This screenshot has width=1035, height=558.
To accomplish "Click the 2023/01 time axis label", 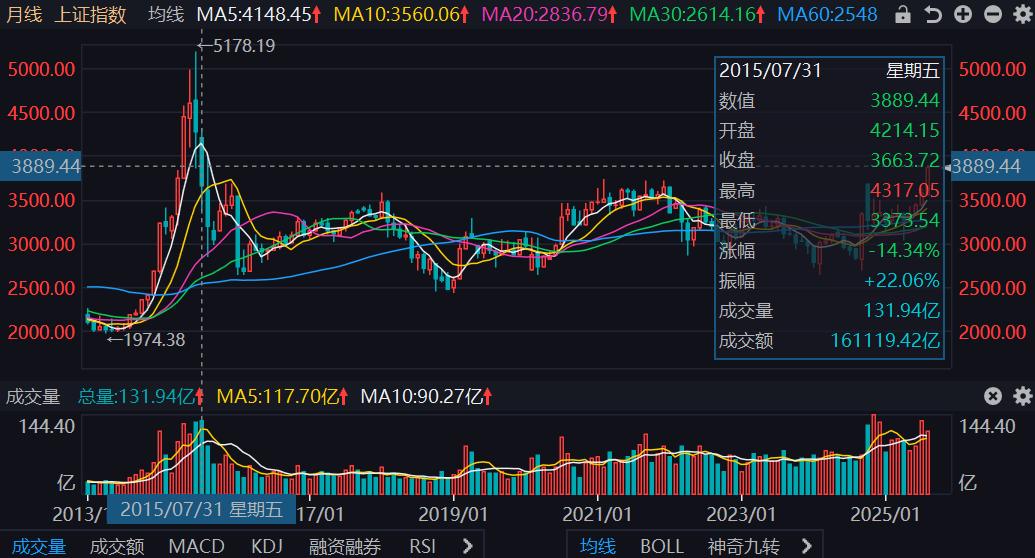I will click(741, 514).
